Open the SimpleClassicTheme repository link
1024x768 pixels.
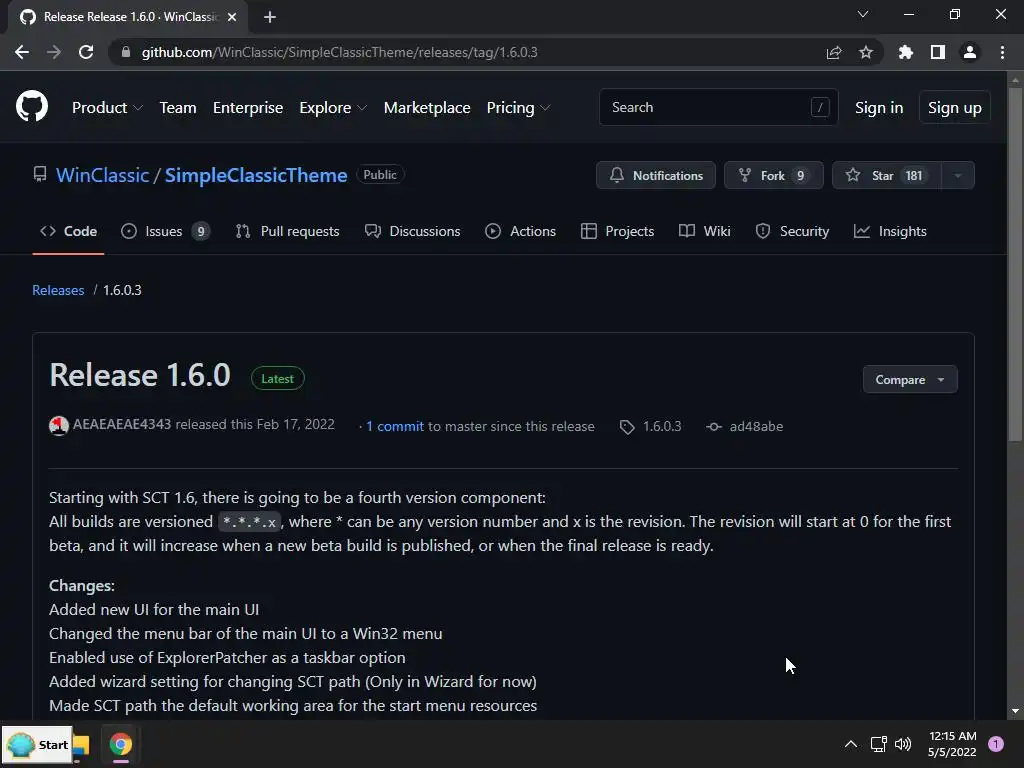(x=256, y=175)
